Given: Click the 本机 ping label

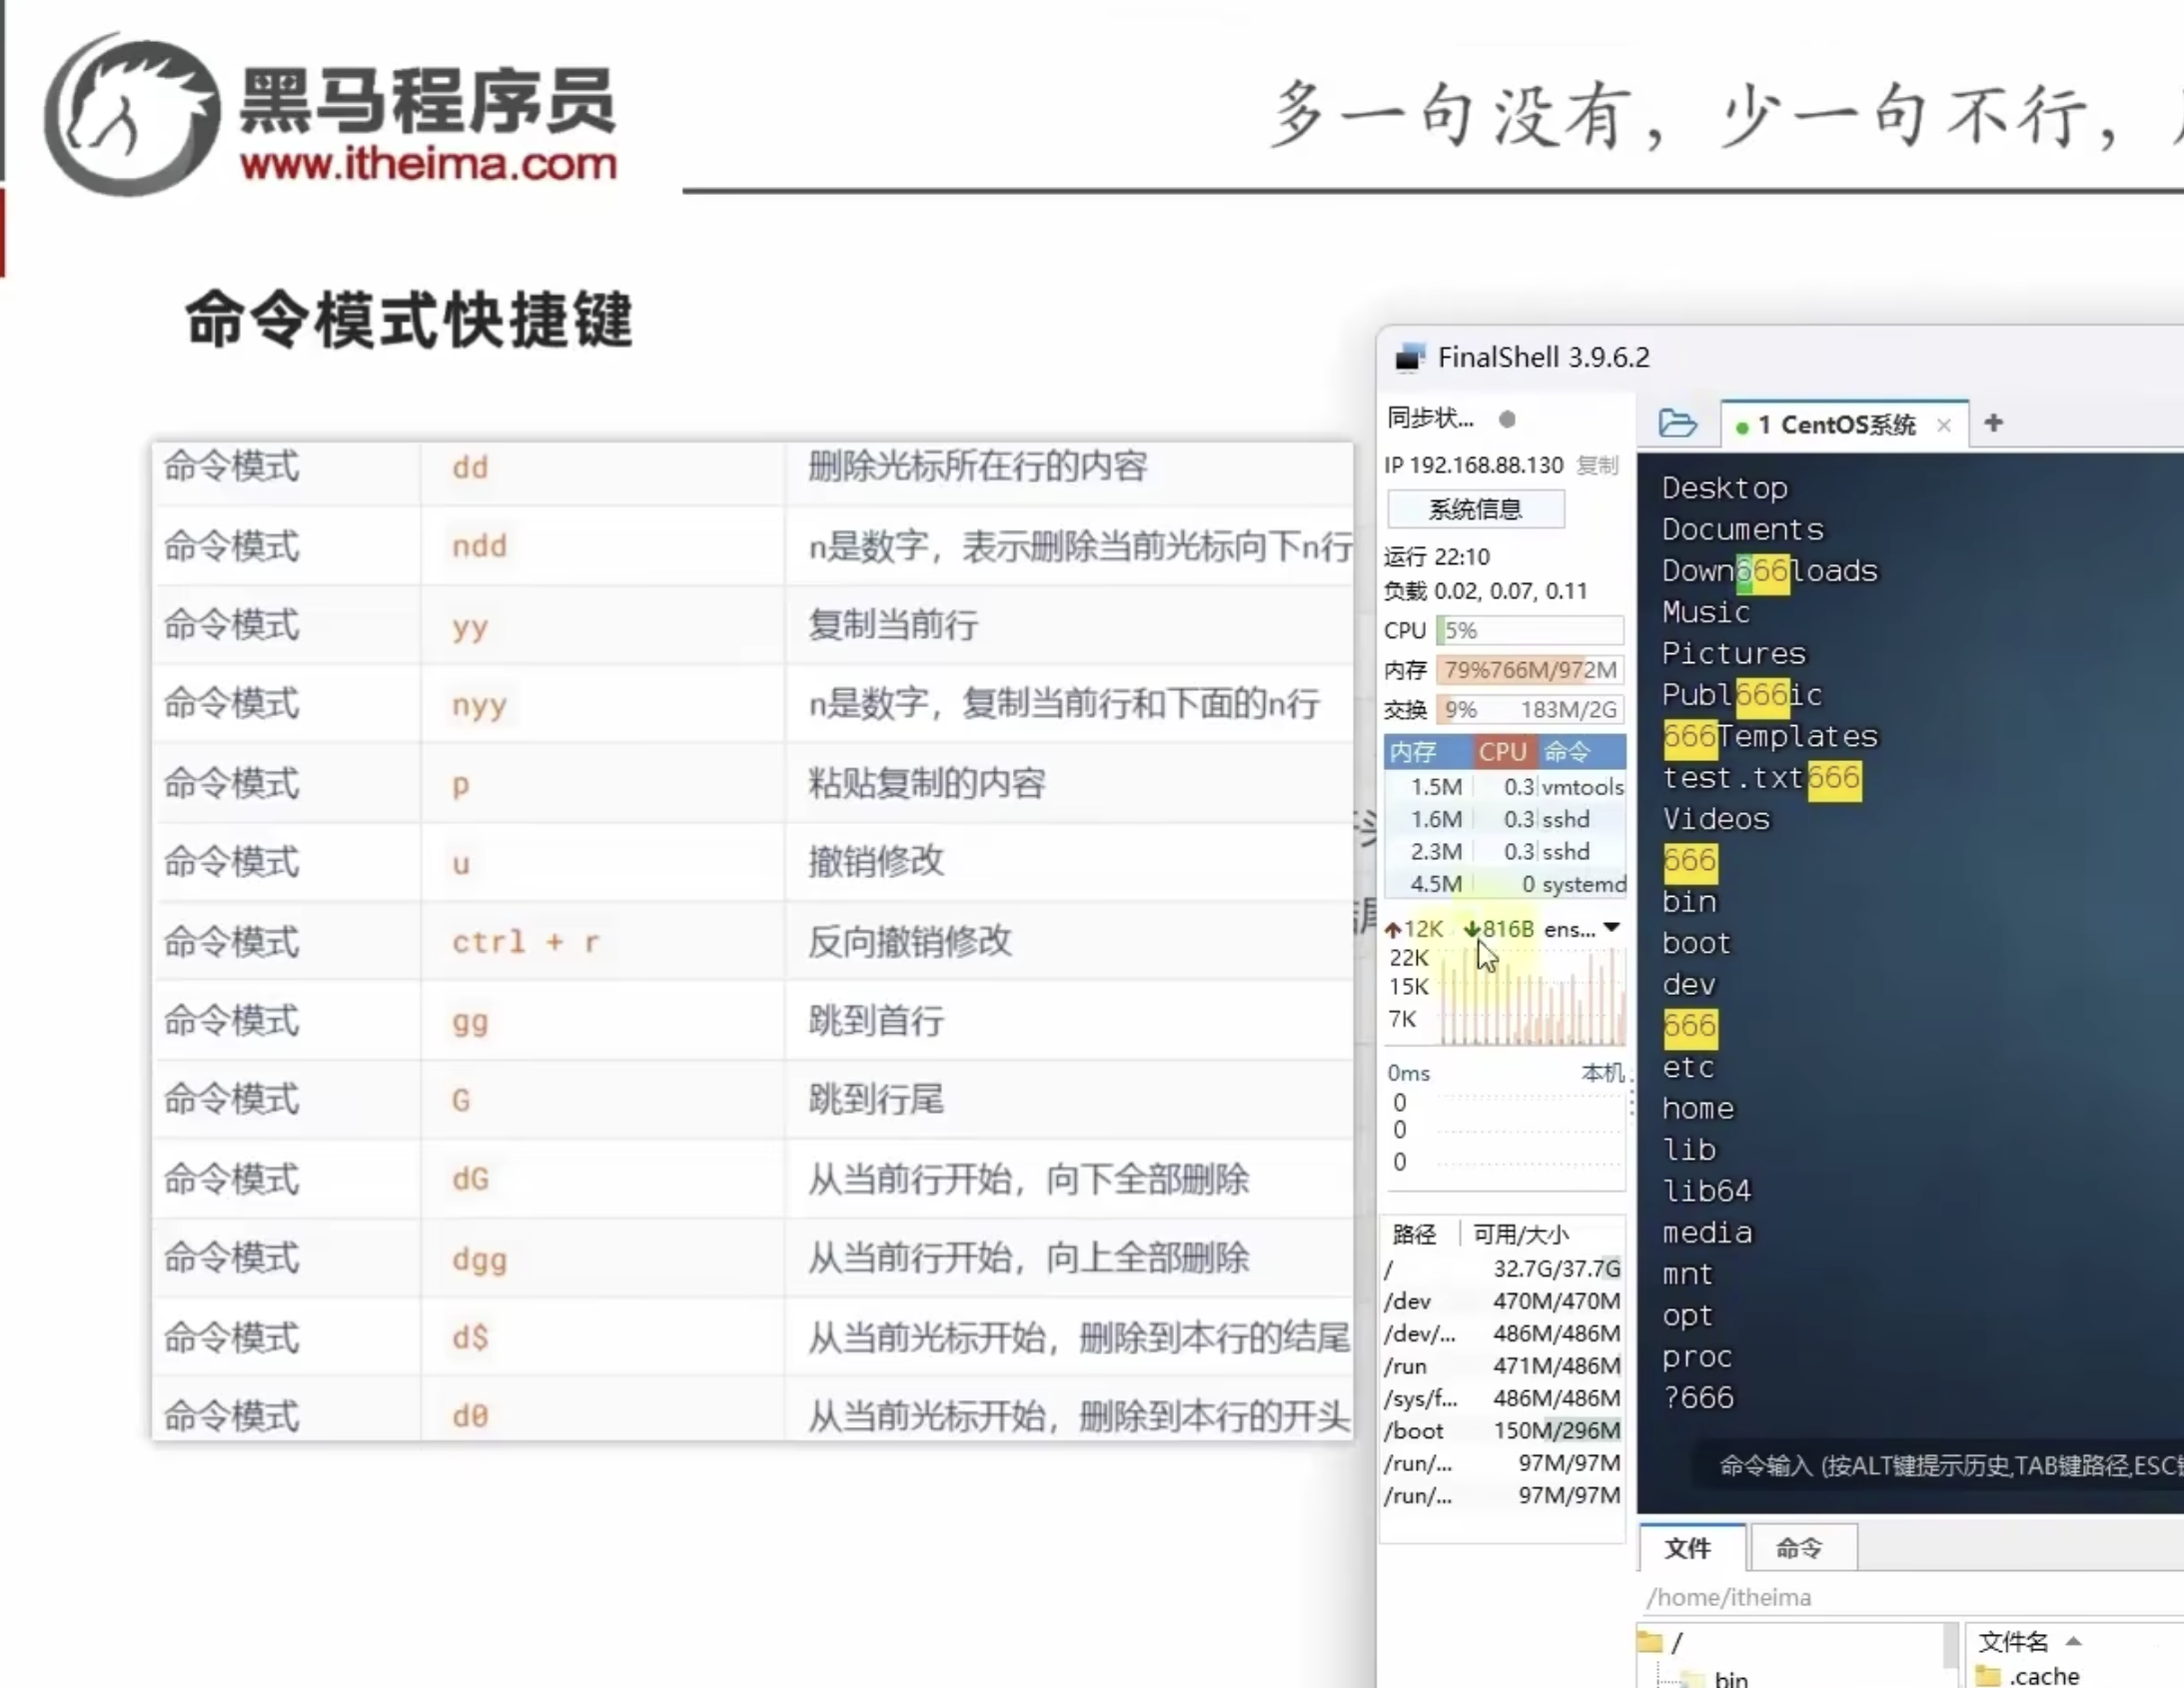Looking at the screenshot, I should click(1602, 1072).
